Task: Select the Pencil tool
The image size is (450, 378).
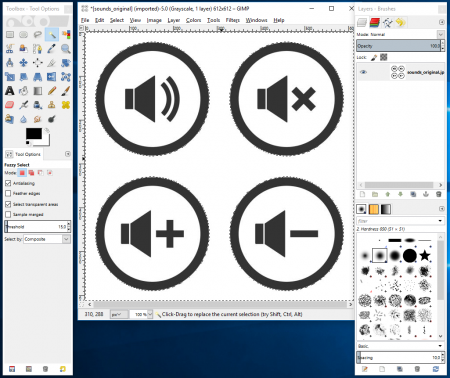Action: point(52,91)
